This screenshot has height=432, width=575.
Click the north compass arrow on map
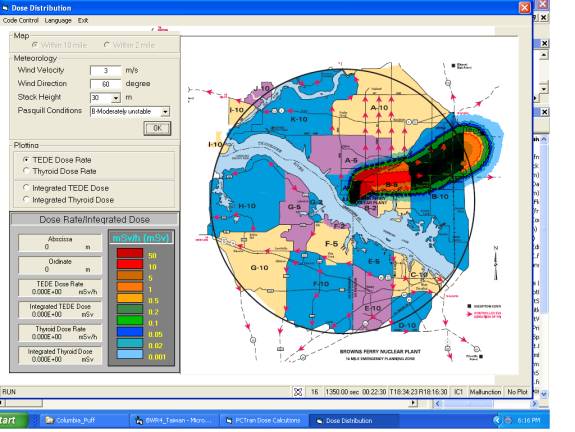click(496, 263)
